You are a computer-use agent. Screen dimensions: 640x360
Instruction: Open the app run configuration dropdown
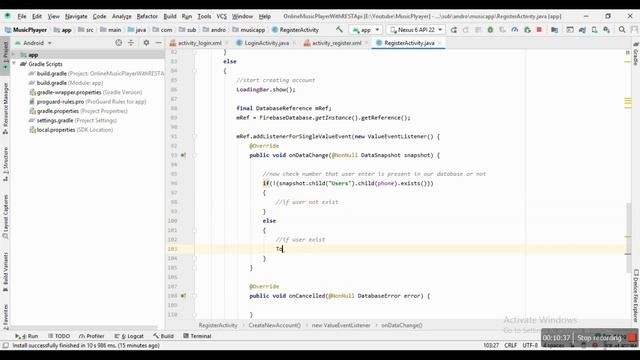(x=366, y=30)
